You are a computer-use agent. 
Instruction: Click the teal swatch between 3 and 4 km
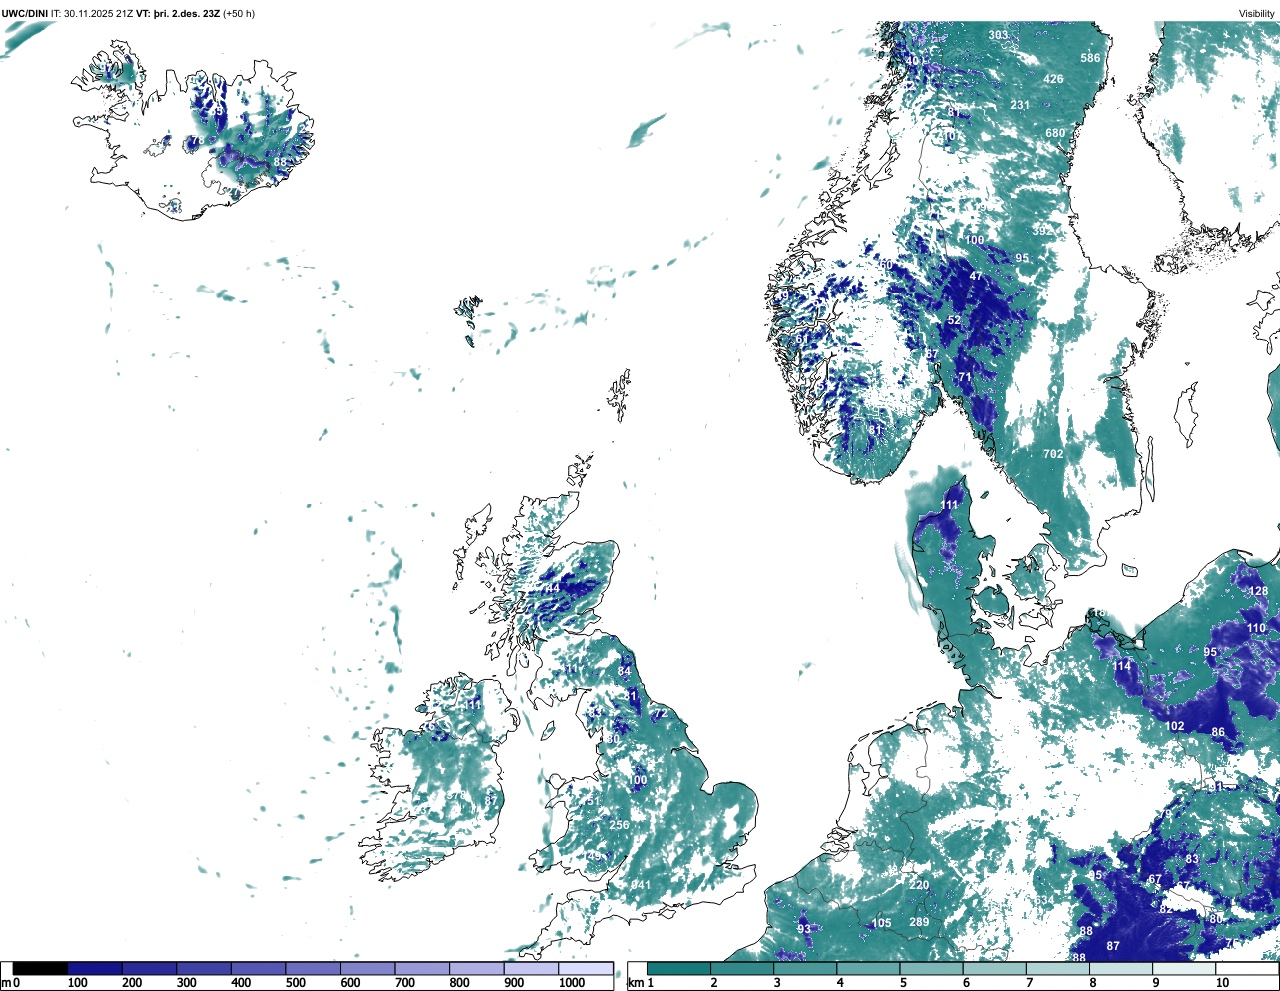click(805, 969)
